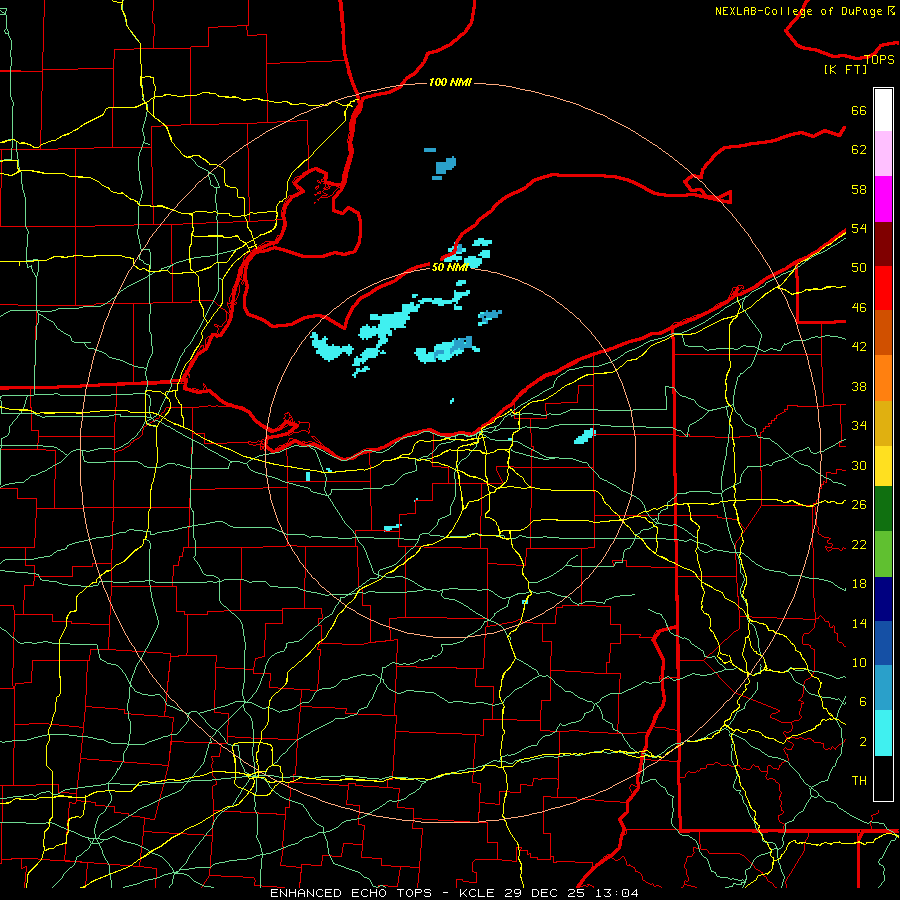Click the black TH threshold swatch
This screenshot has width=900, height=900.
(x=883, y=778)
